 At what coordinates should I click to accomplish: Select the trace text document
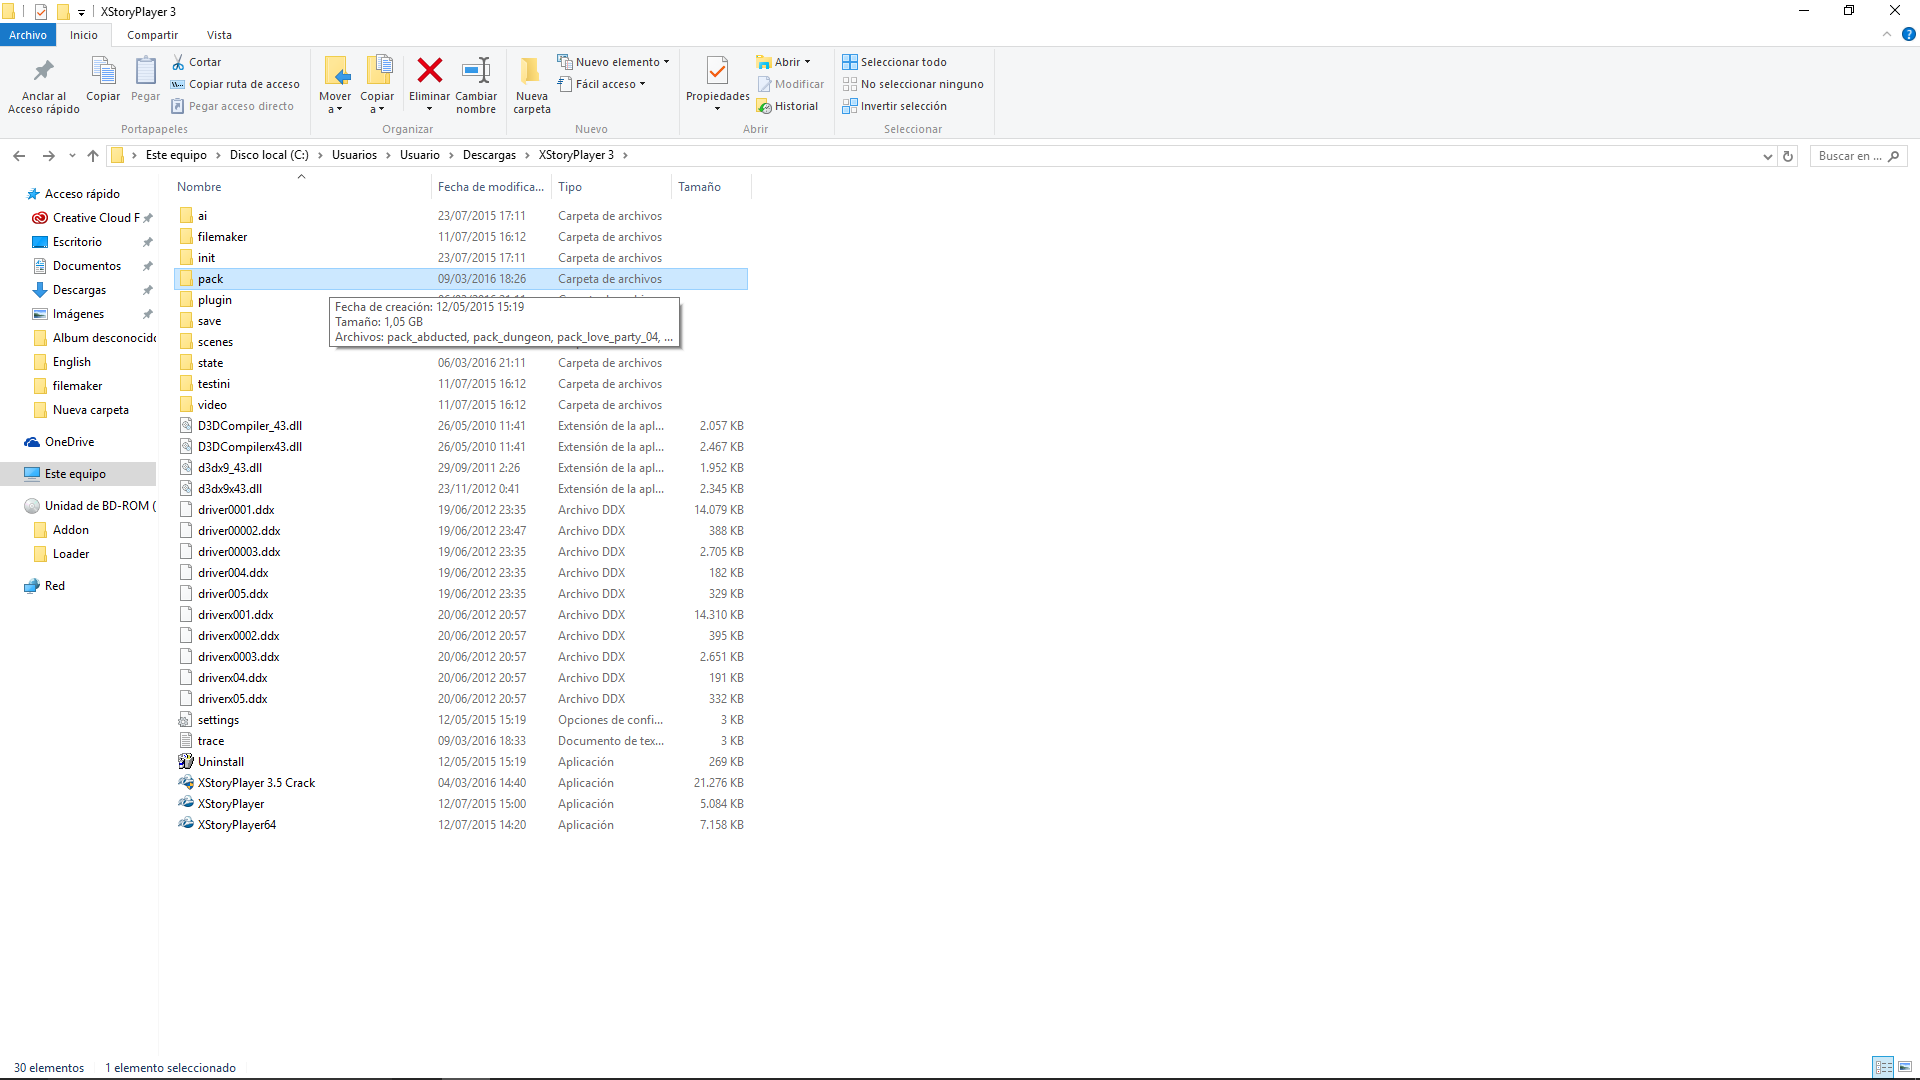[x=461, y=741]
